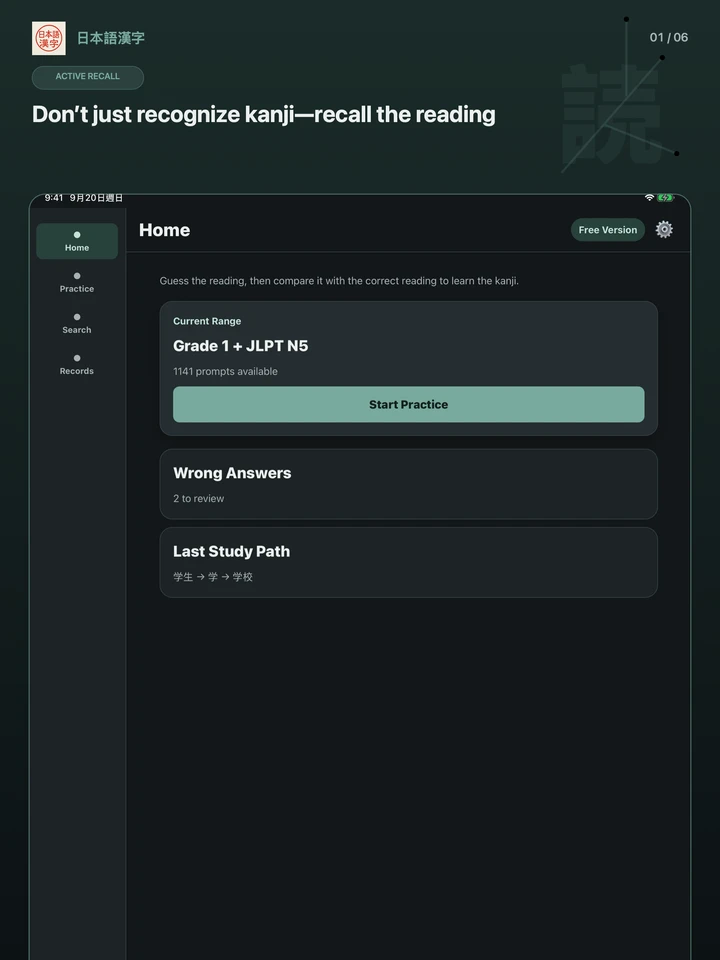Click the 2 to review text
This screenshot has width=720, height=960.
tap(198, 498)
